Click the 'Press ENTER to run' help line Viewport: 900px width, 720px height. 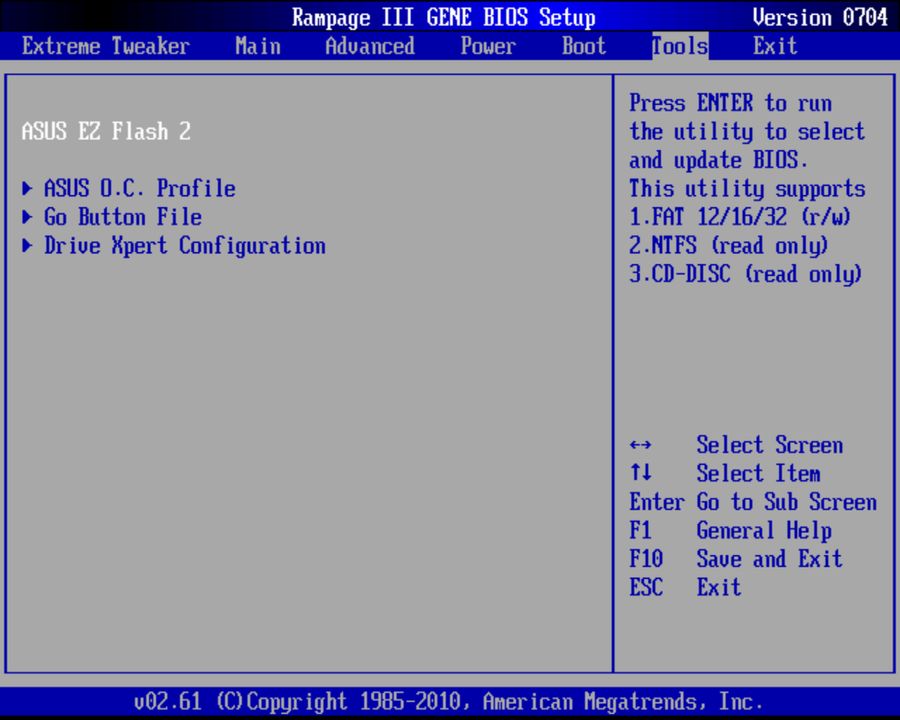click(730, 103)
